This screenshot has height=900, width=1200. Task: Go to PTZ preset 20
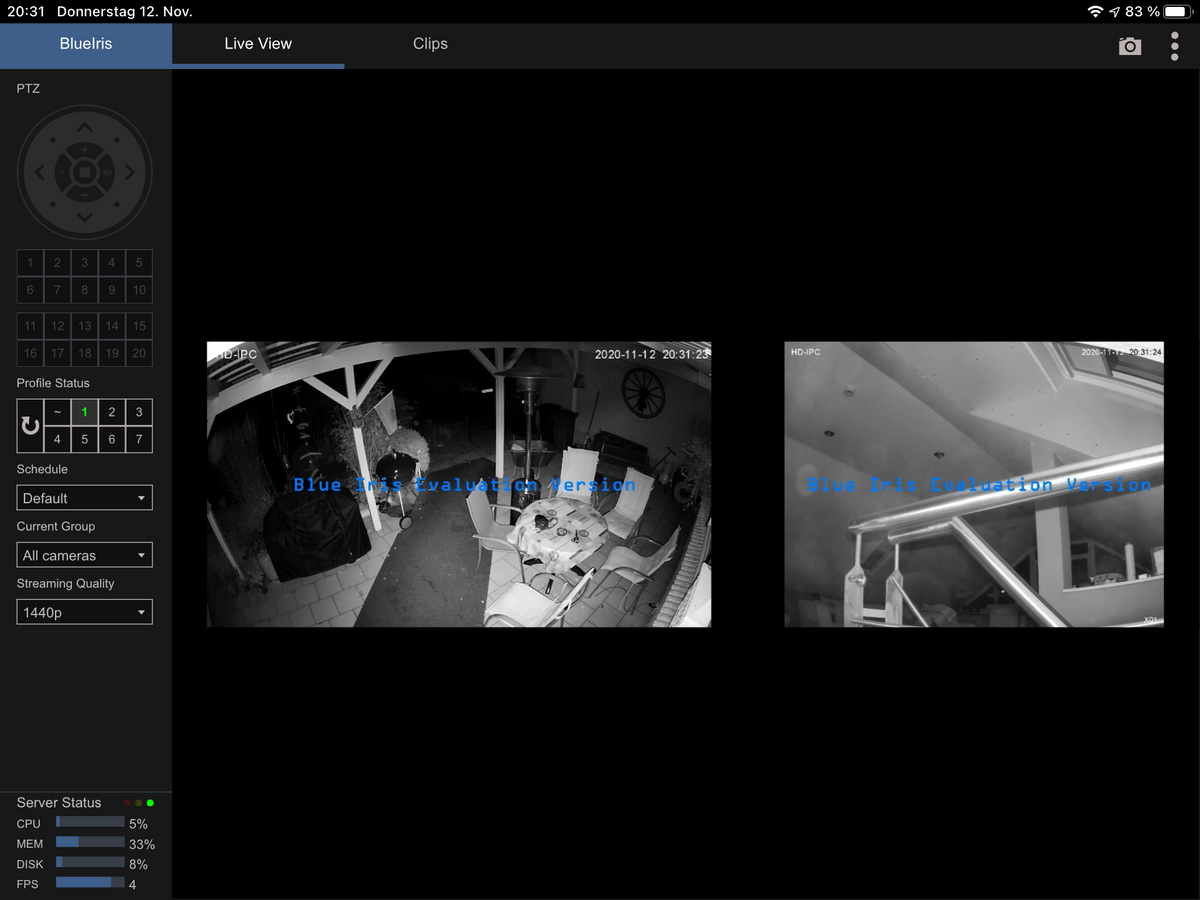click(x=139, y=353)
